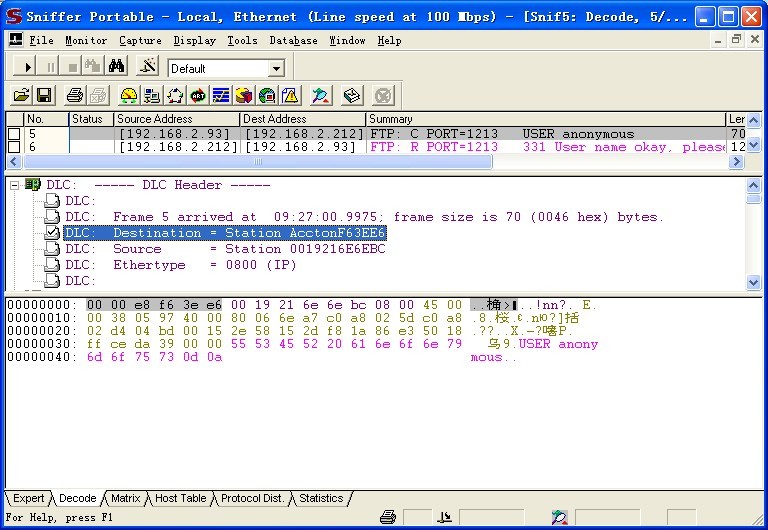Image resolution: width=768 pixels, height=530 pixels.
Task: Click the Status column header
Action: point(91,119)
